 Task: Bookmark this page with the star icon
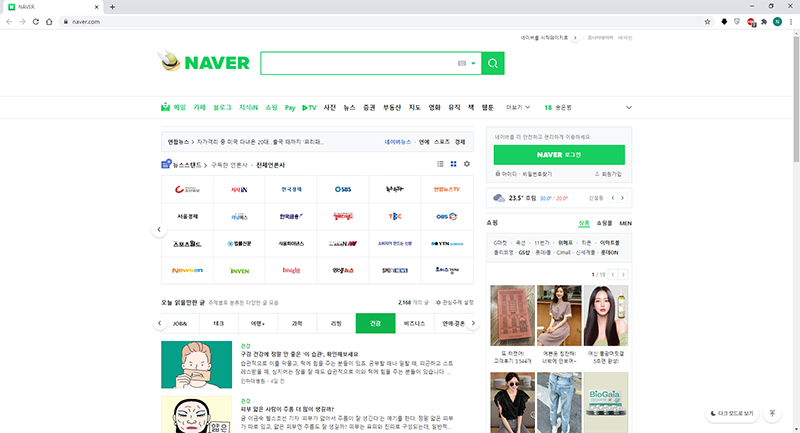[707, 21]
